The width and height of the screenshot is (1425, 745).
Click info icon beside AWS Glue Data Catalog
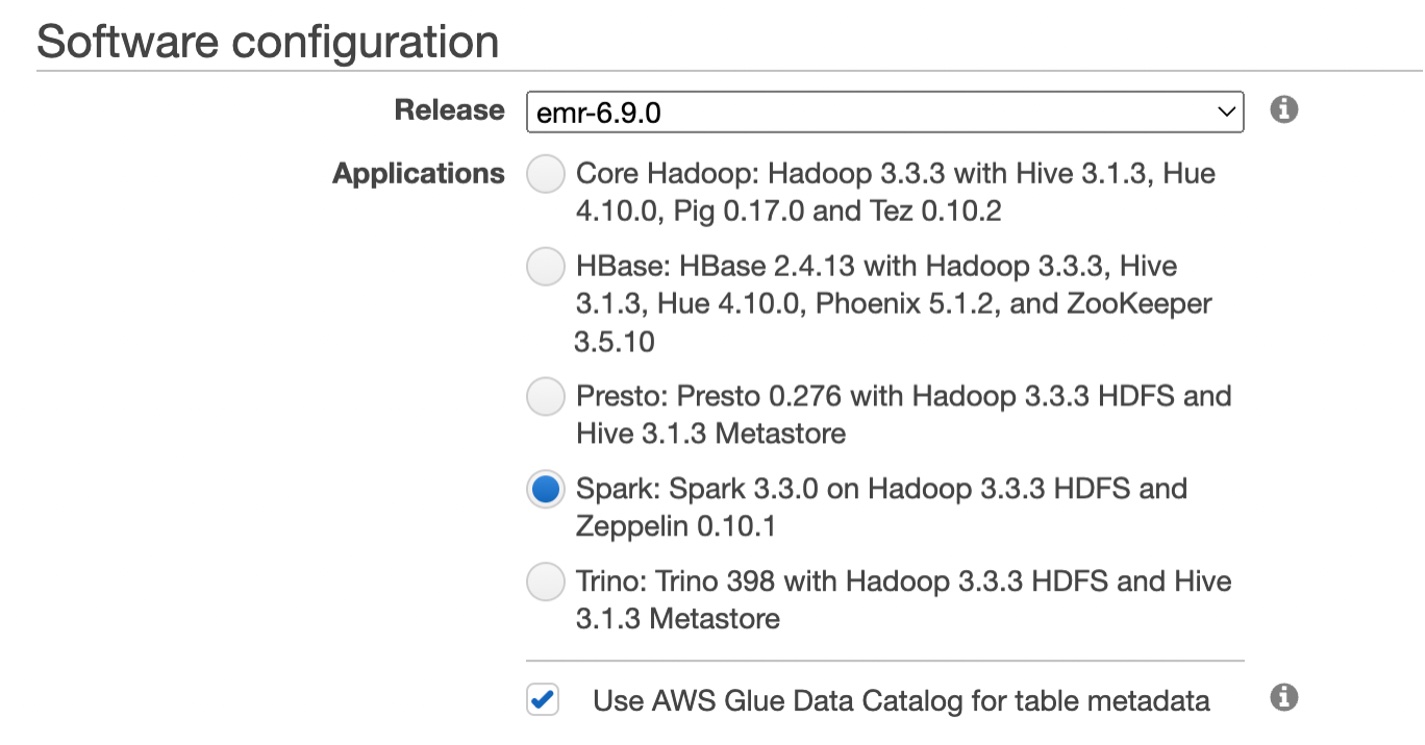coord(1284,697)
